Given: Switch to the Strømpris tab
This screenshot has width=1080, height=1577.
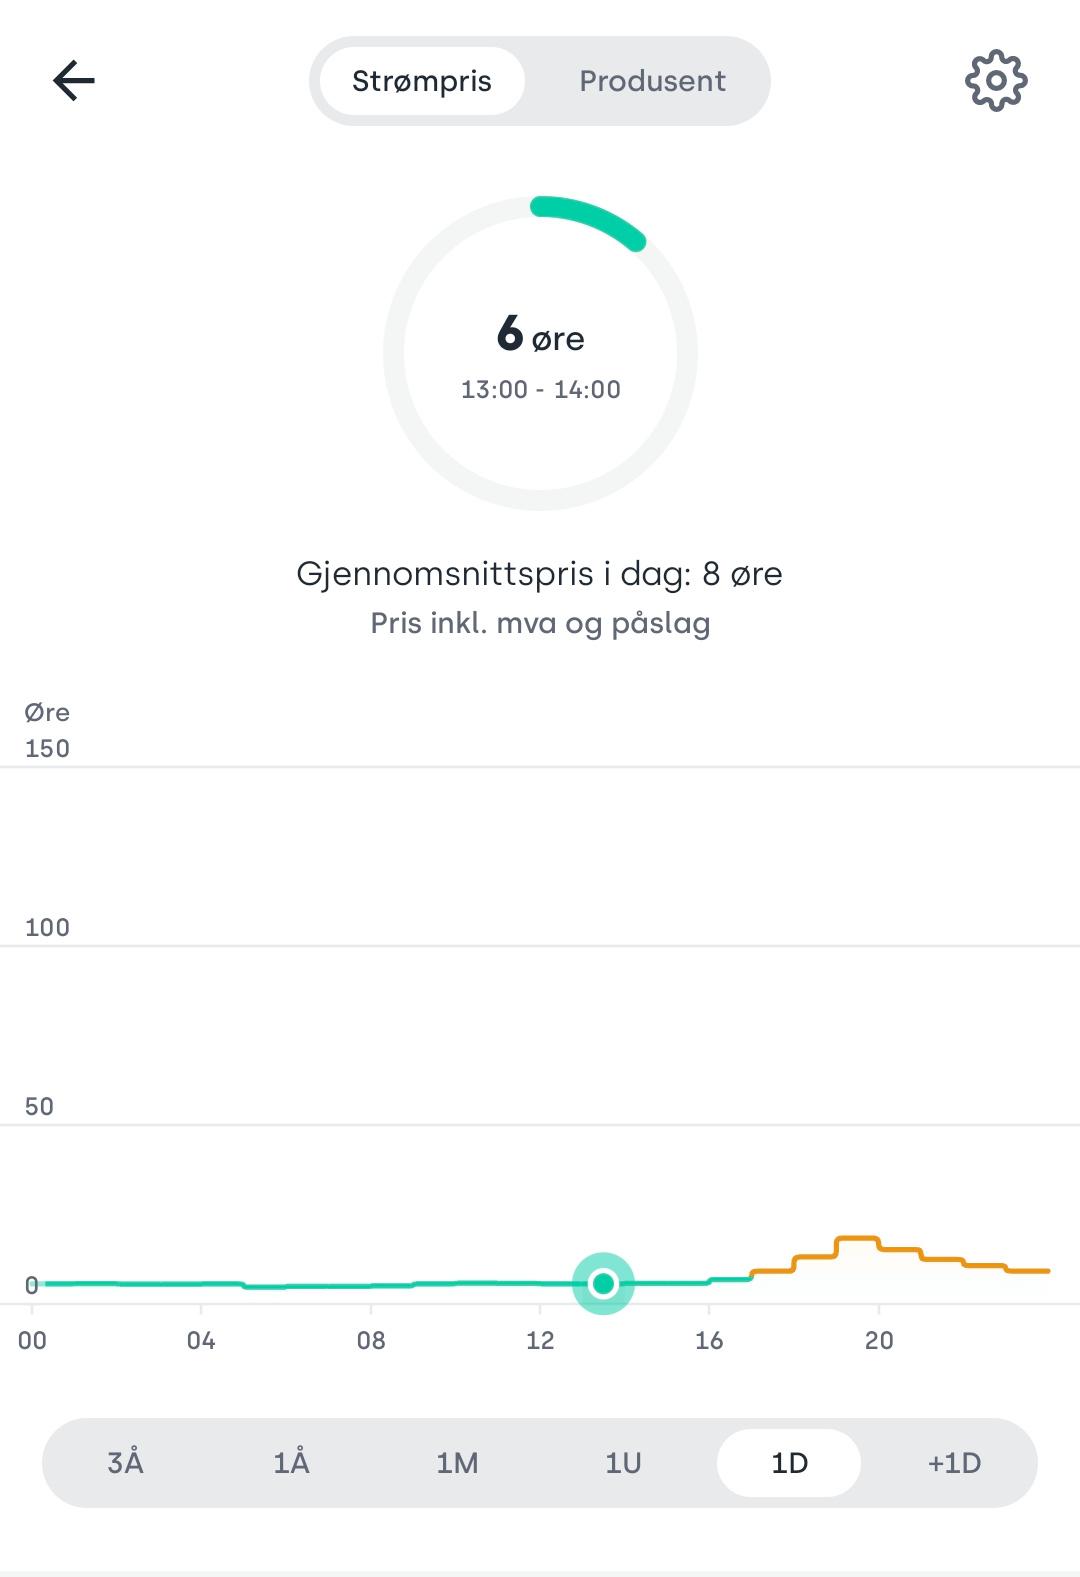Looking at the screenshot, I should point(422,81).
